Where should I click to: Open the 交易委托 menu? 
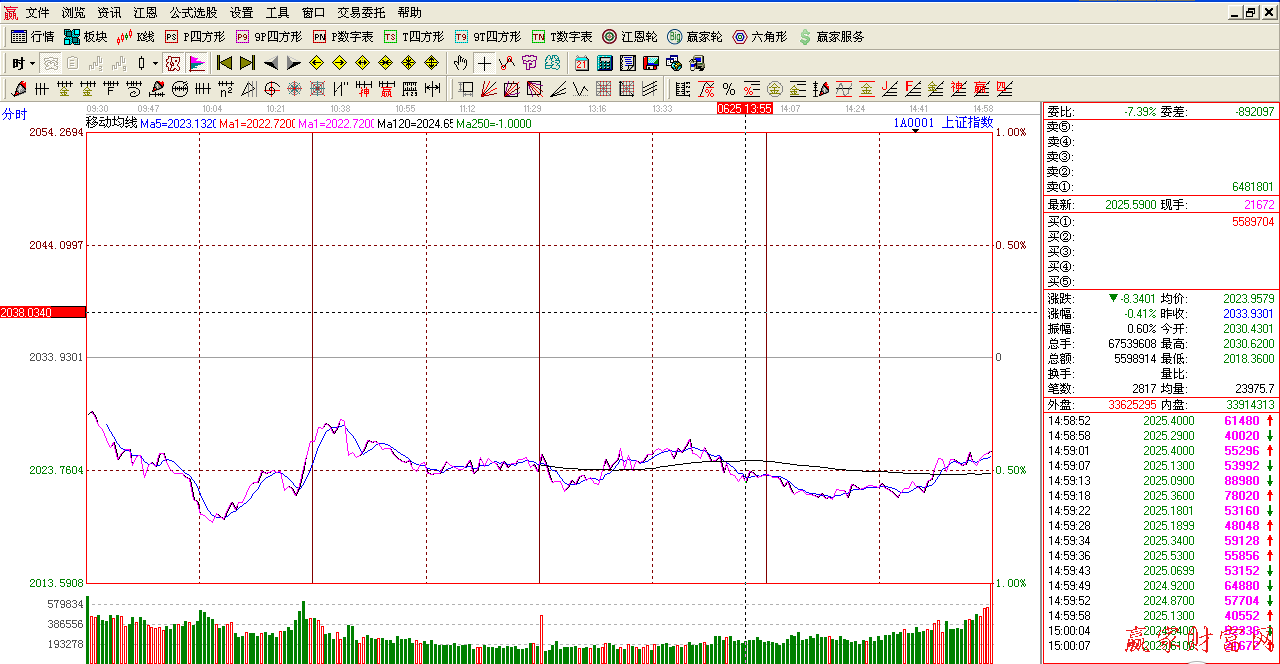click(361, 13)
